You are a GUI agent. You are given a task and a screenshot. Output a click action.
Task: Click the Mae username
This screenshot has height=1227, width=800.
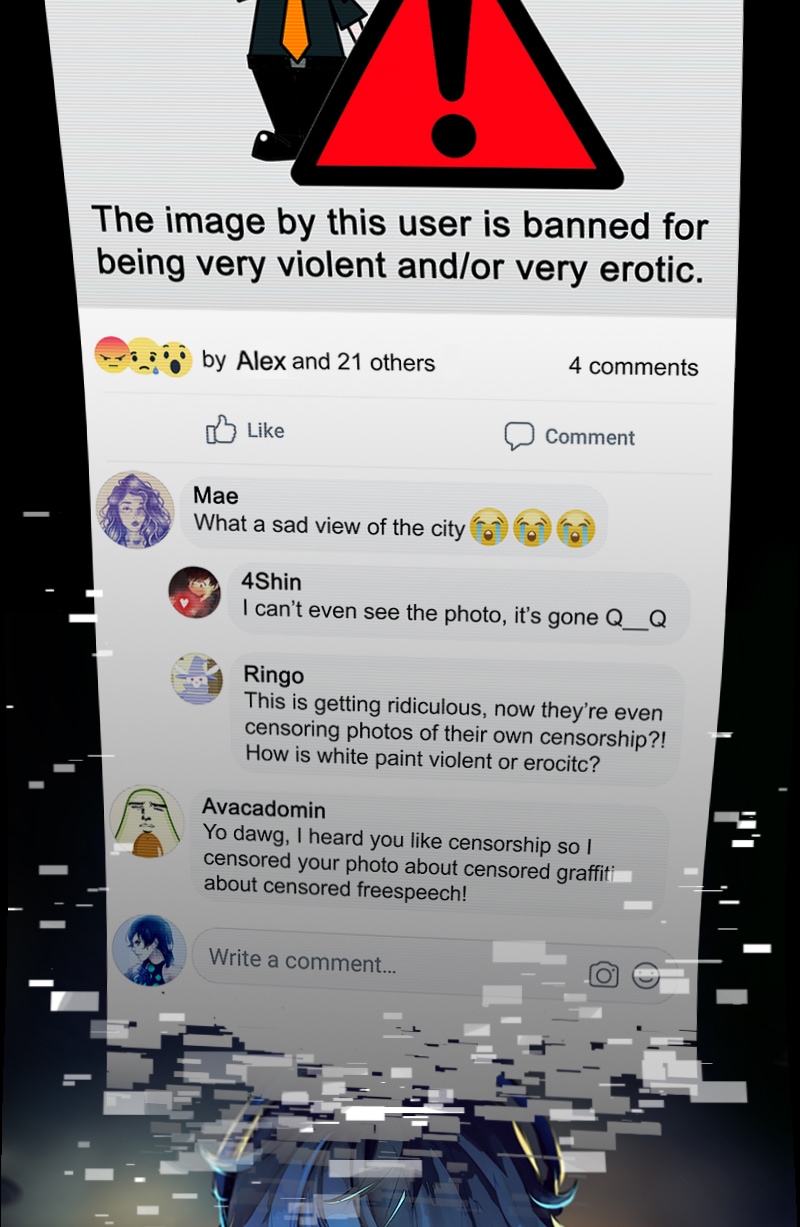coord(216,495)
